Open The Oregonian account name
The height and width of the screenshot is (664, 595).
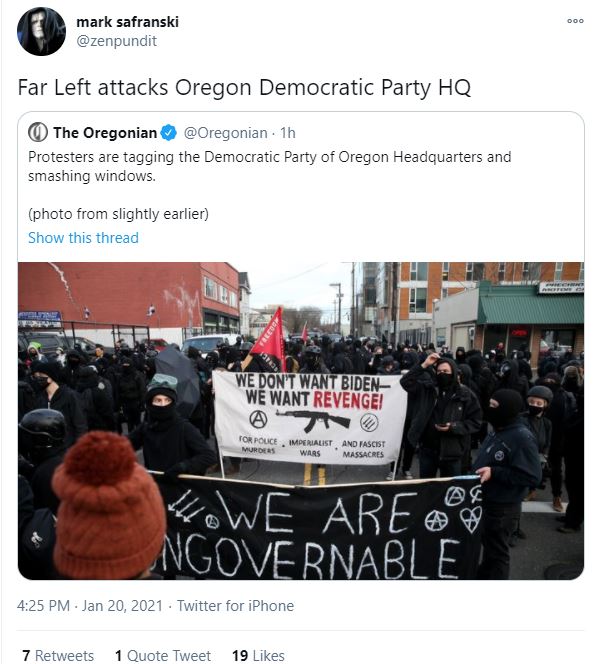[x=105, y=133]
